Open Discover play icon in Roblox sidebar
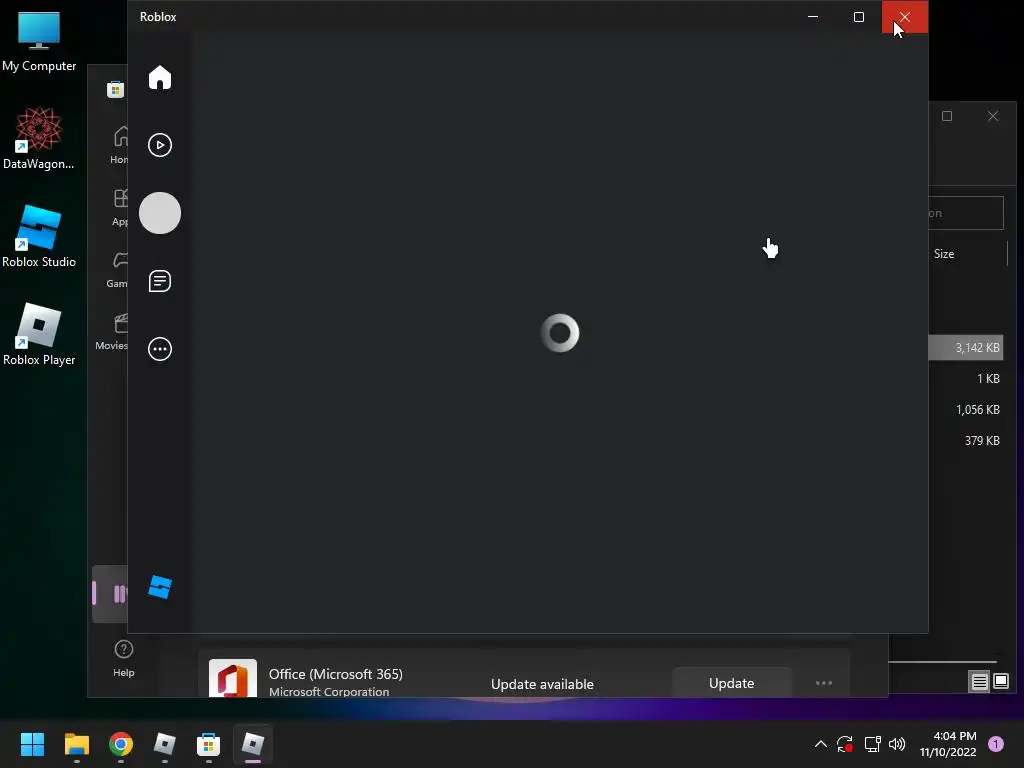Image resolution: width=1024 pixels, height=768 pixels. click(x=159, y=145)
